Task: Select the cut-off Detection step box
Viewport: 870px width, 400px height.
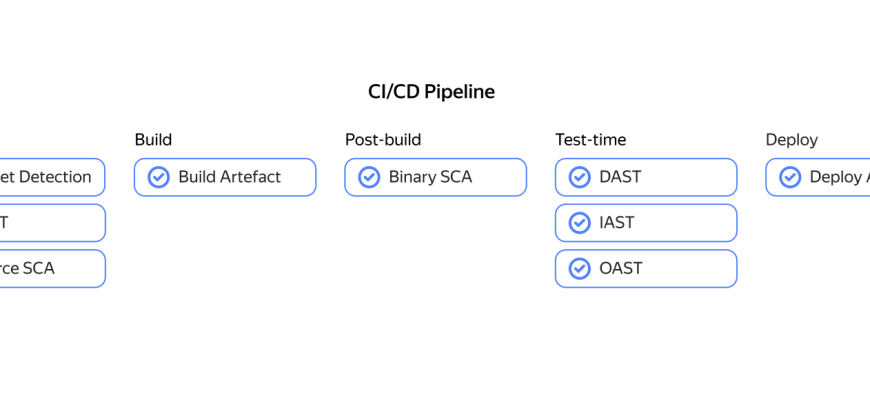Action: point(50,177)
